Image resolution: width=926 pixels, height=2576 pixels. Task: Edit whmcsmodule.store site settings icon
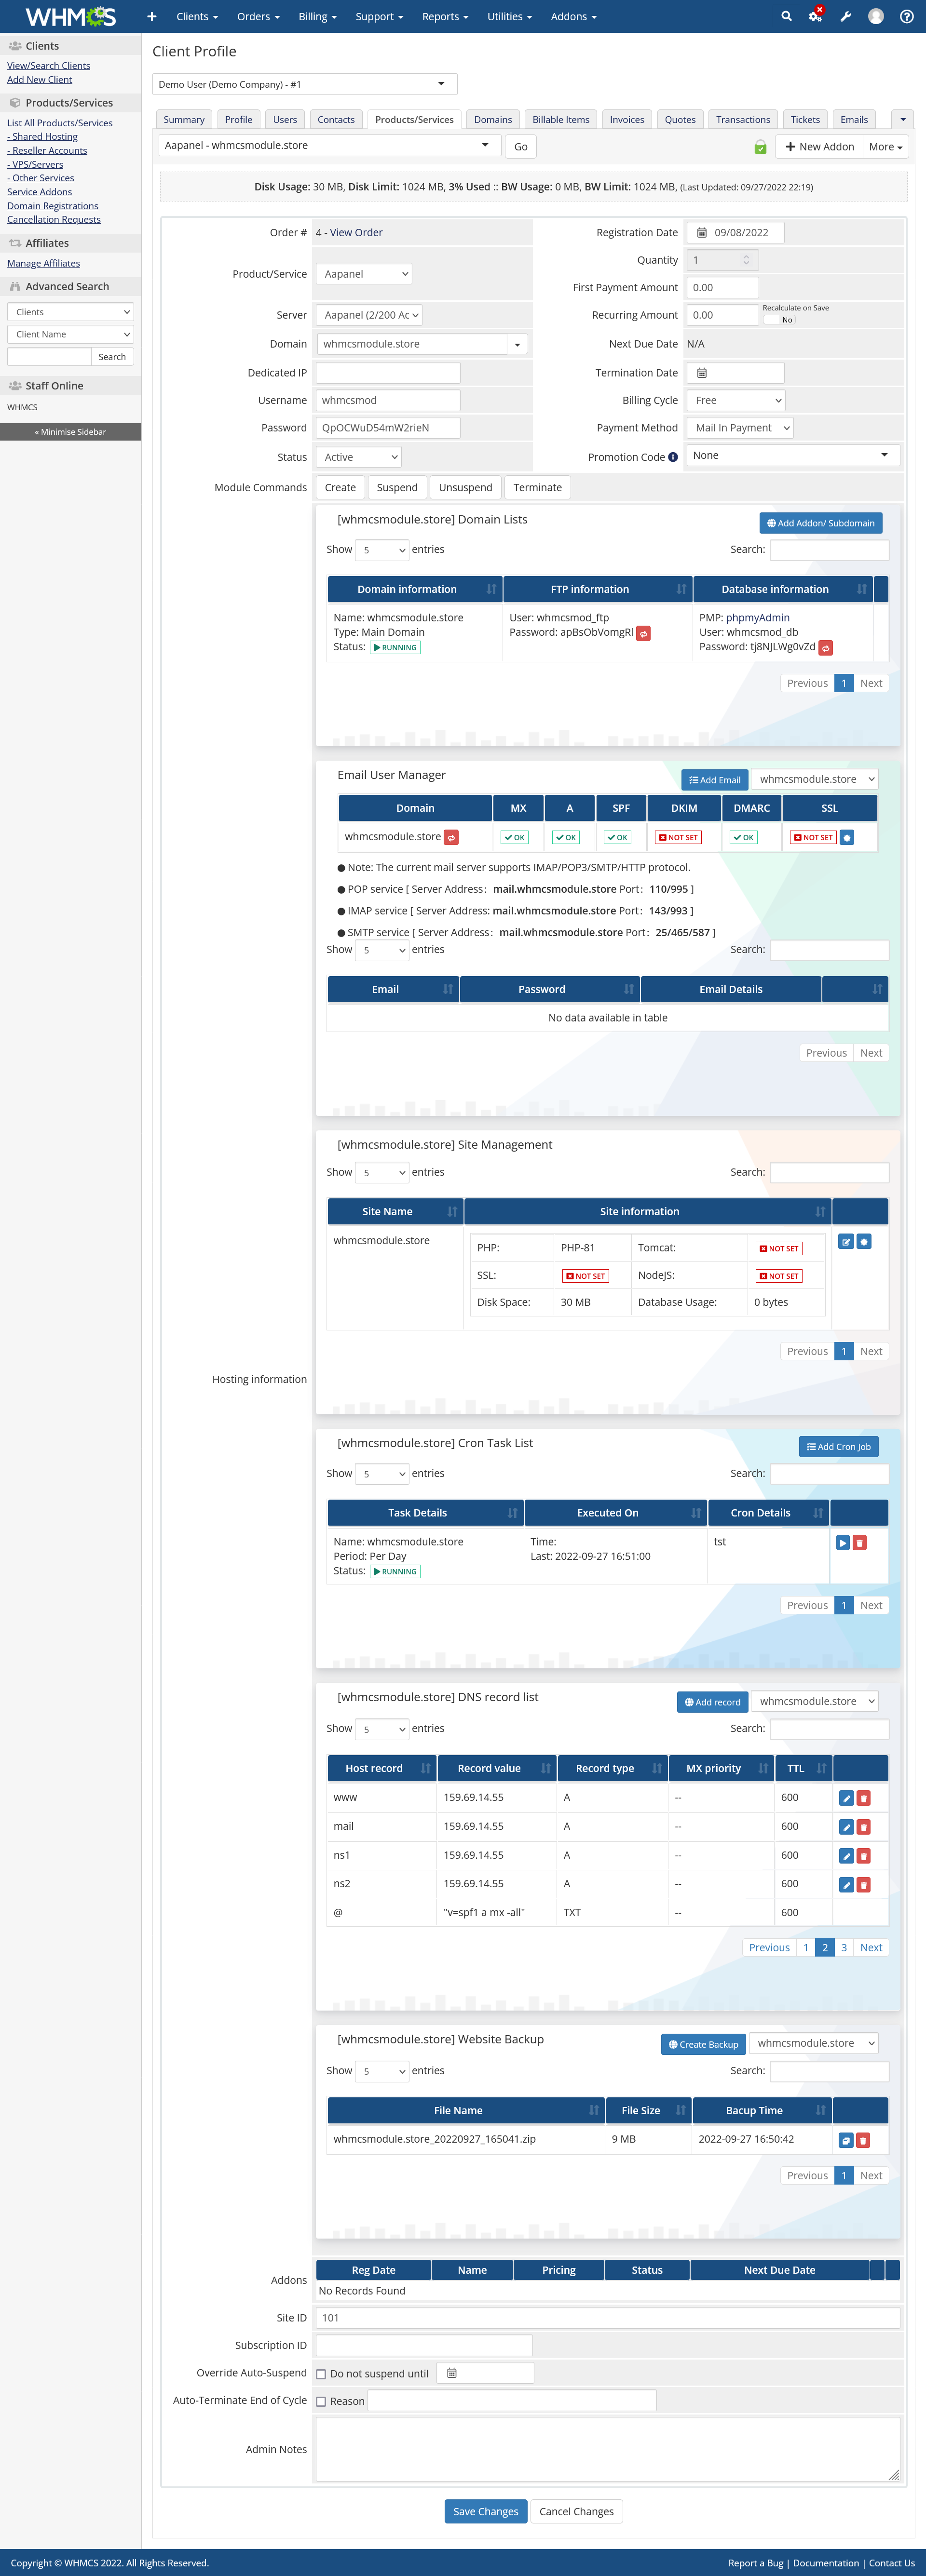(x=846, y=1241)
